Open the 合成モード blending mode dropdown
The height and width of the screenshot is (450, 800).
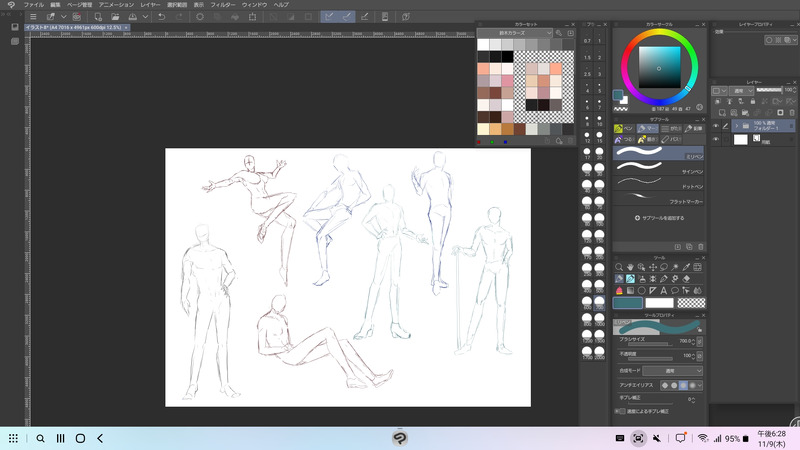pyautogui.click(x=672, y=371)
